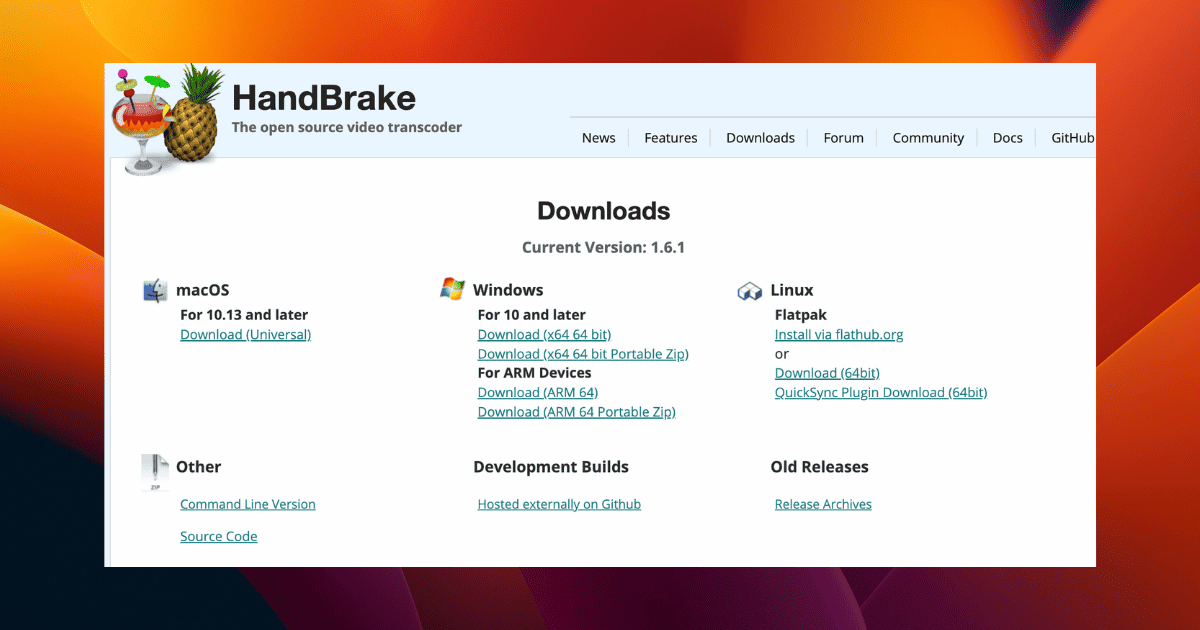Select Downloads in the navigation bar
This screenshot has height=630, width=1200.
point(760,138)
